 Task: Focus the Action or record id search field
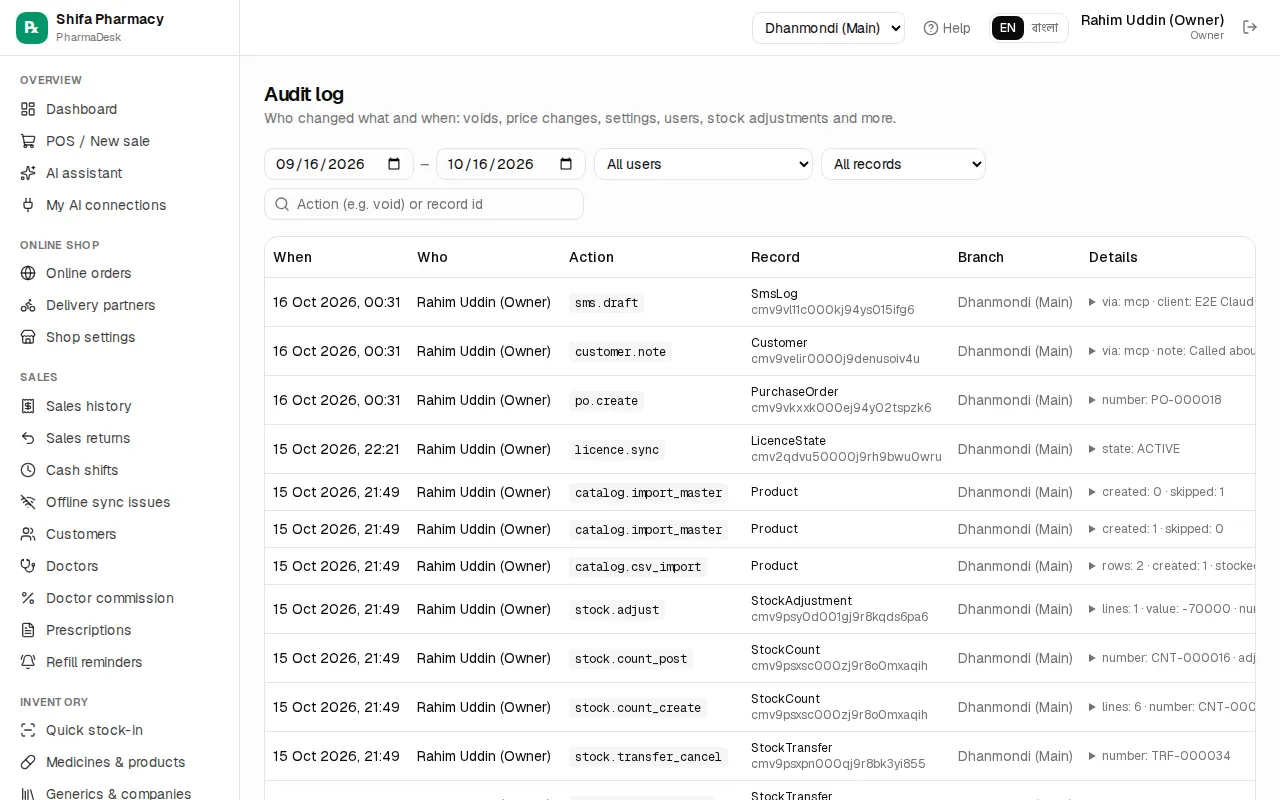pos(424,204)
